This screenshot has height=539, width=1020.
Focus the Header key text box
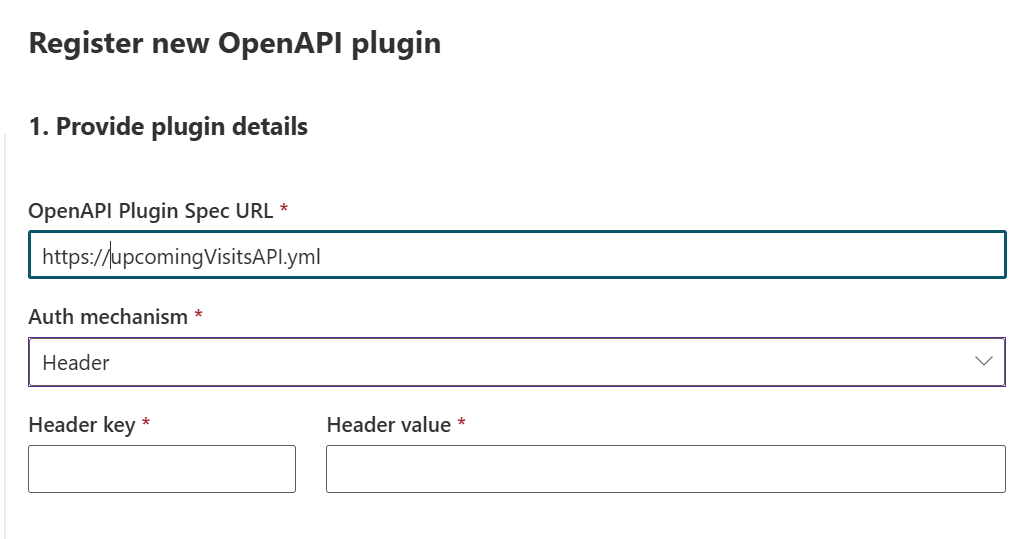(x=162, y=469)
